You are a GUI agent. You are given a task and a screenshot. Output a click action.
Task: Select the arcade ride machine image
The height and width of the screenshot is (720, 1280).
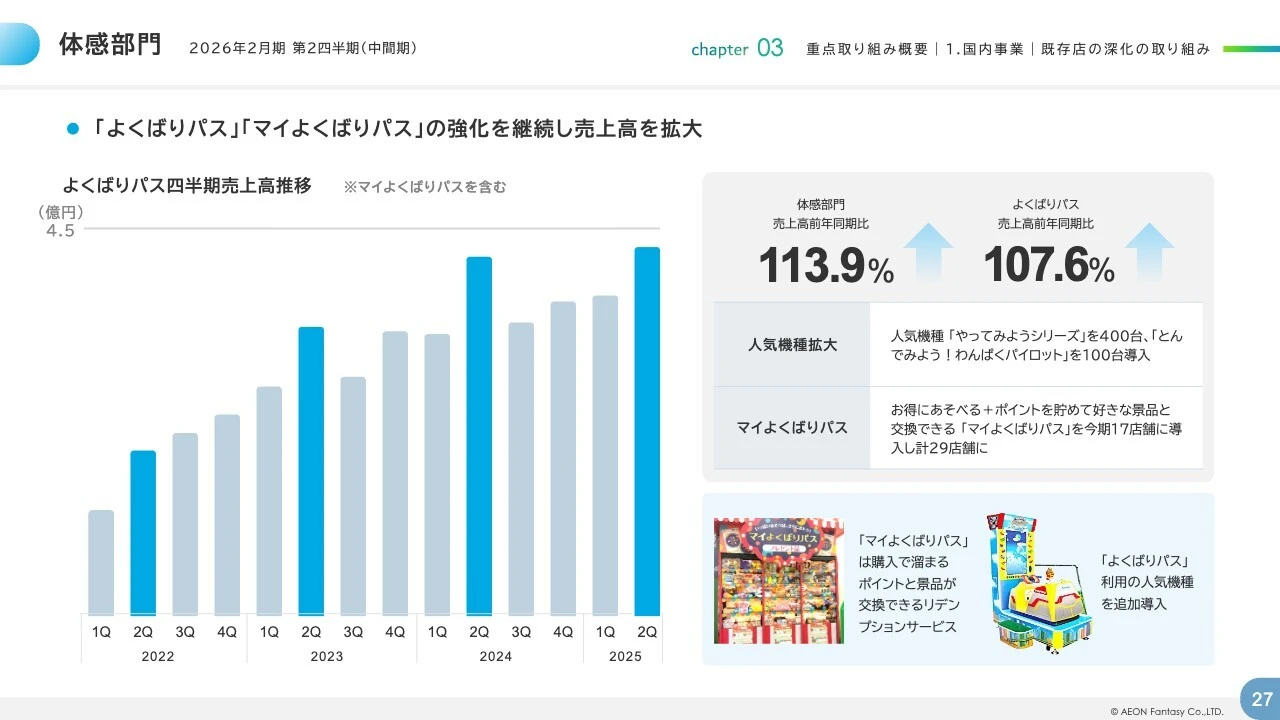coord(1037,583)
